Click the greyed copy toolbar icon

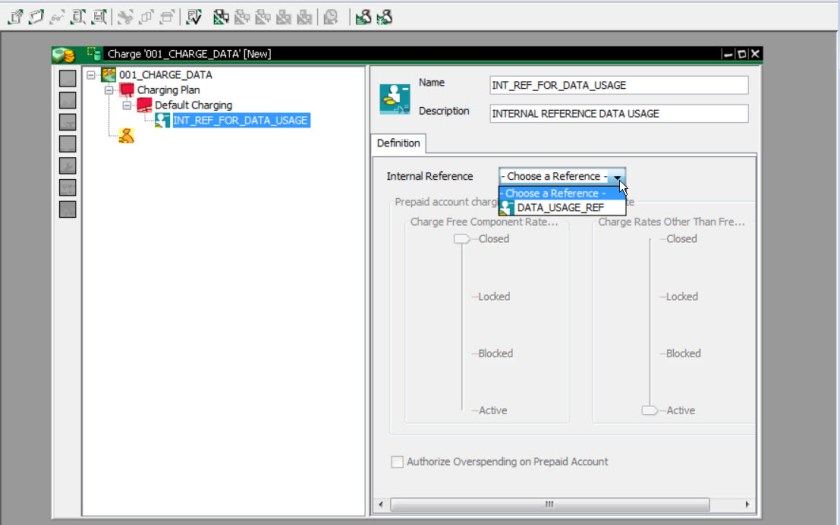(146, 17)
